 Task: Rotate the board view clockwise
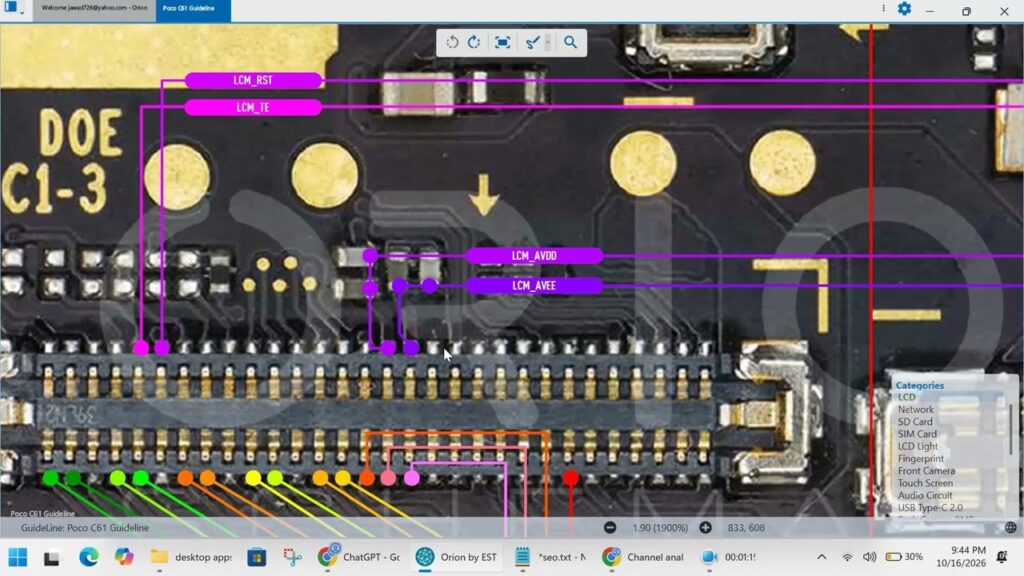[x=474, y=42]
